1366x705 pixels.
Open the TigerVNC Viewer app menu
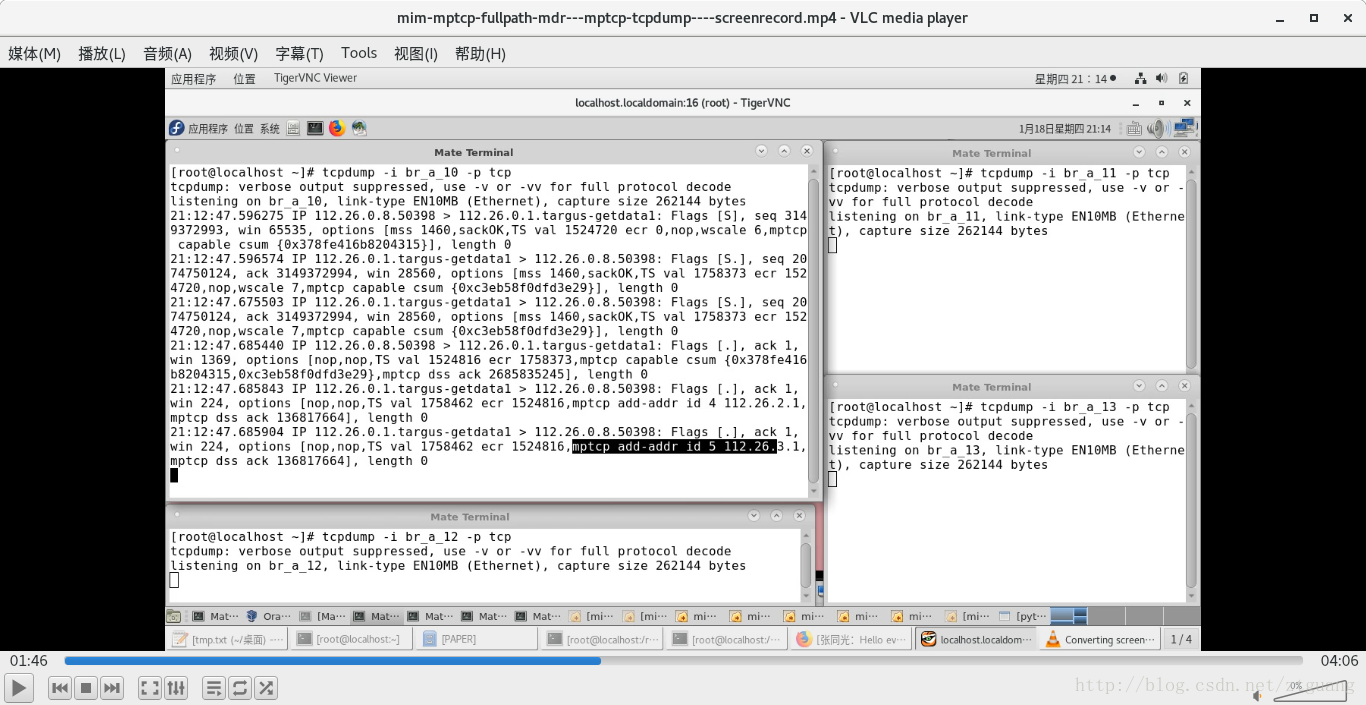(315, 78)
